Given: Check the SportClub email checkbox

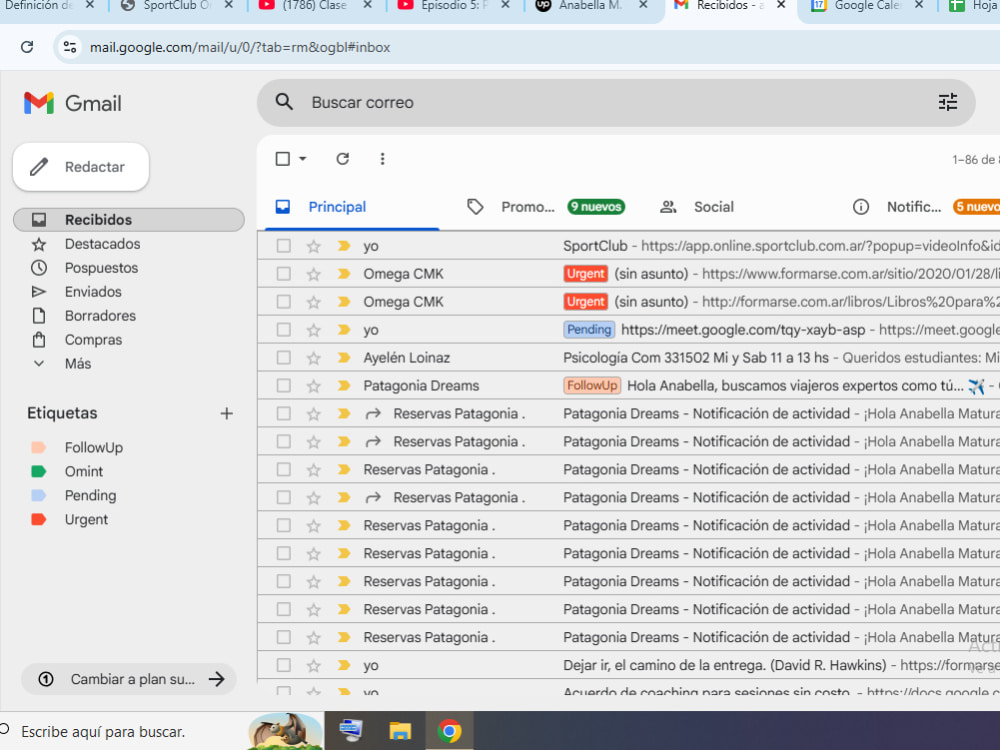Looking at the screenshot, I should 283,246.
